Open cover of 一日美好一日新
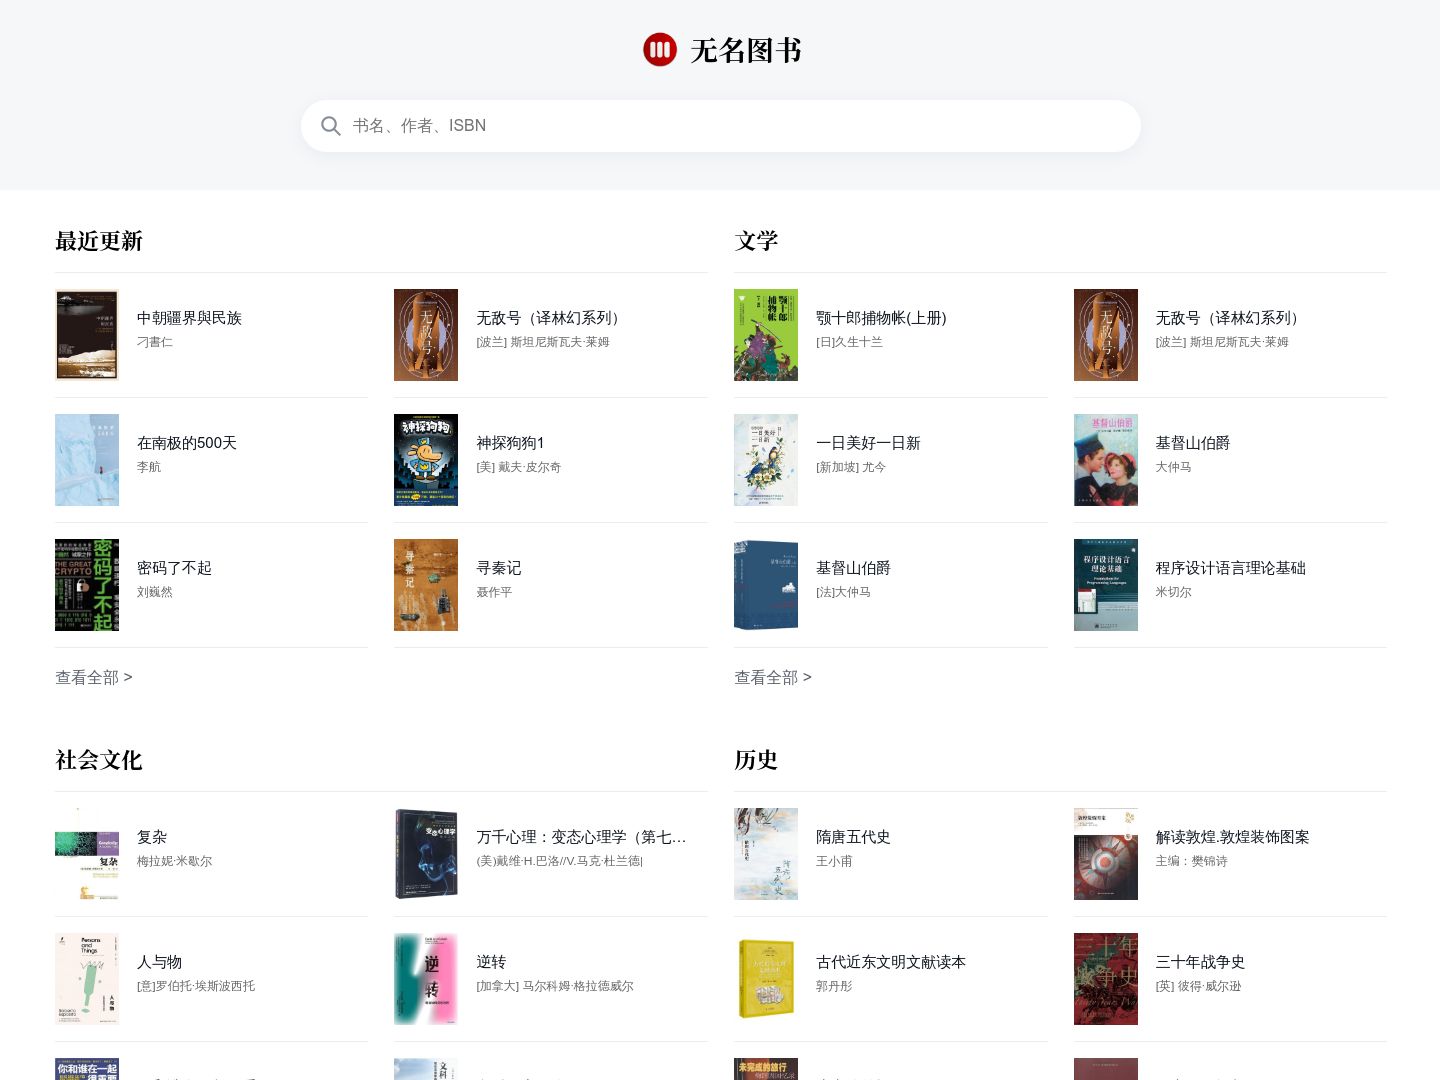The image size is (1440, 1080). pos(766,460)
